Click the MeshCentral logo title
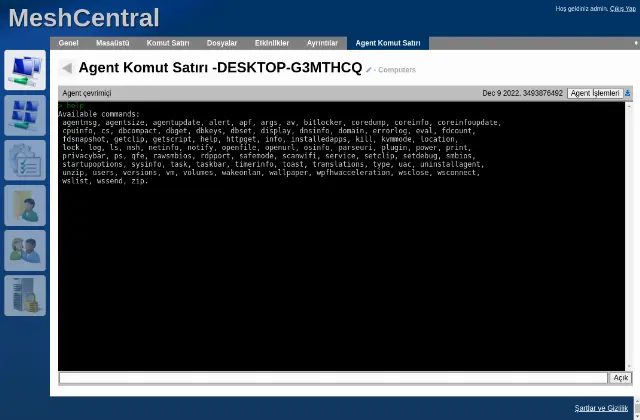Screen dimensions: 640x420 click(84, 18)
